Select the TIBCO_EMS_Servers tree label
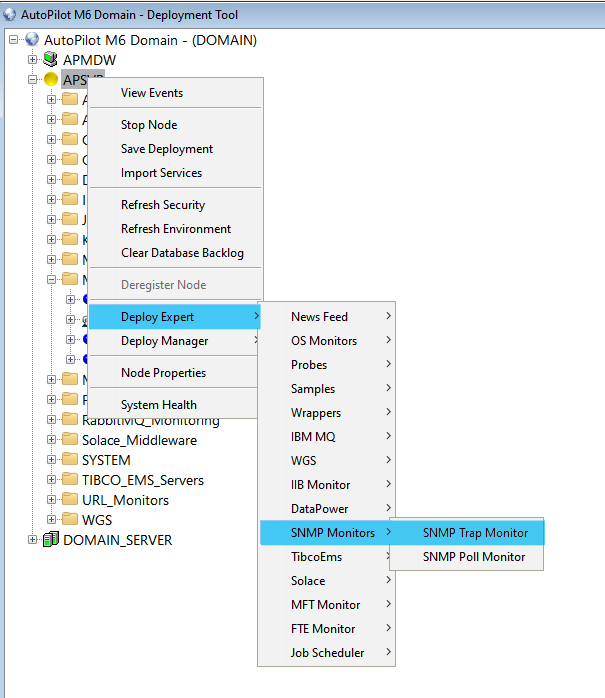This screenshot has width=605, height=698. (143, 480)
